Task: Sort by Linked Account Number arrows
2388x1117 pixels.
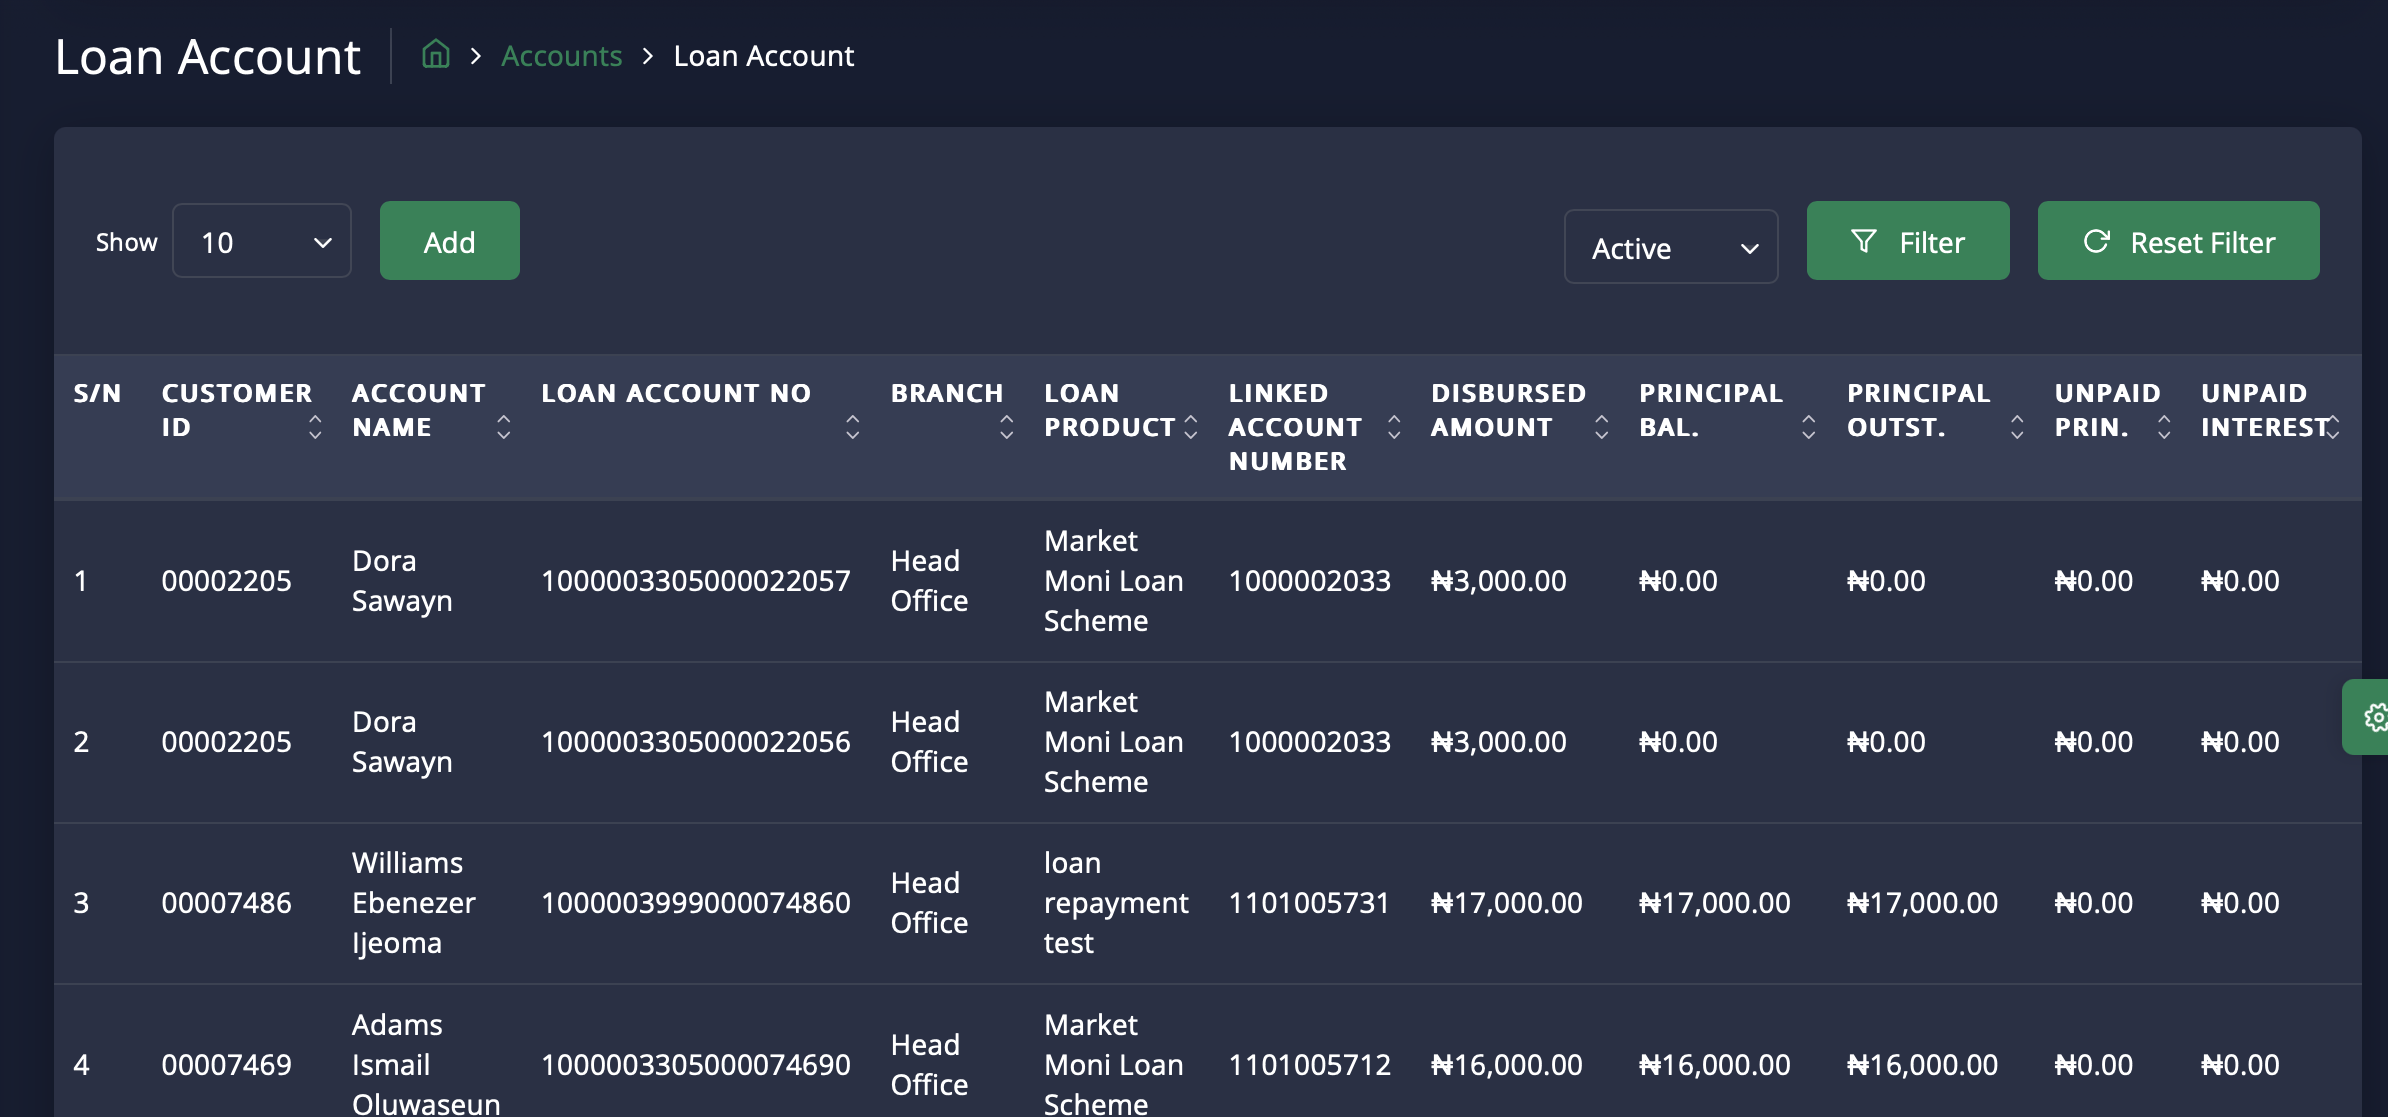Action: tap(1394, 427)
